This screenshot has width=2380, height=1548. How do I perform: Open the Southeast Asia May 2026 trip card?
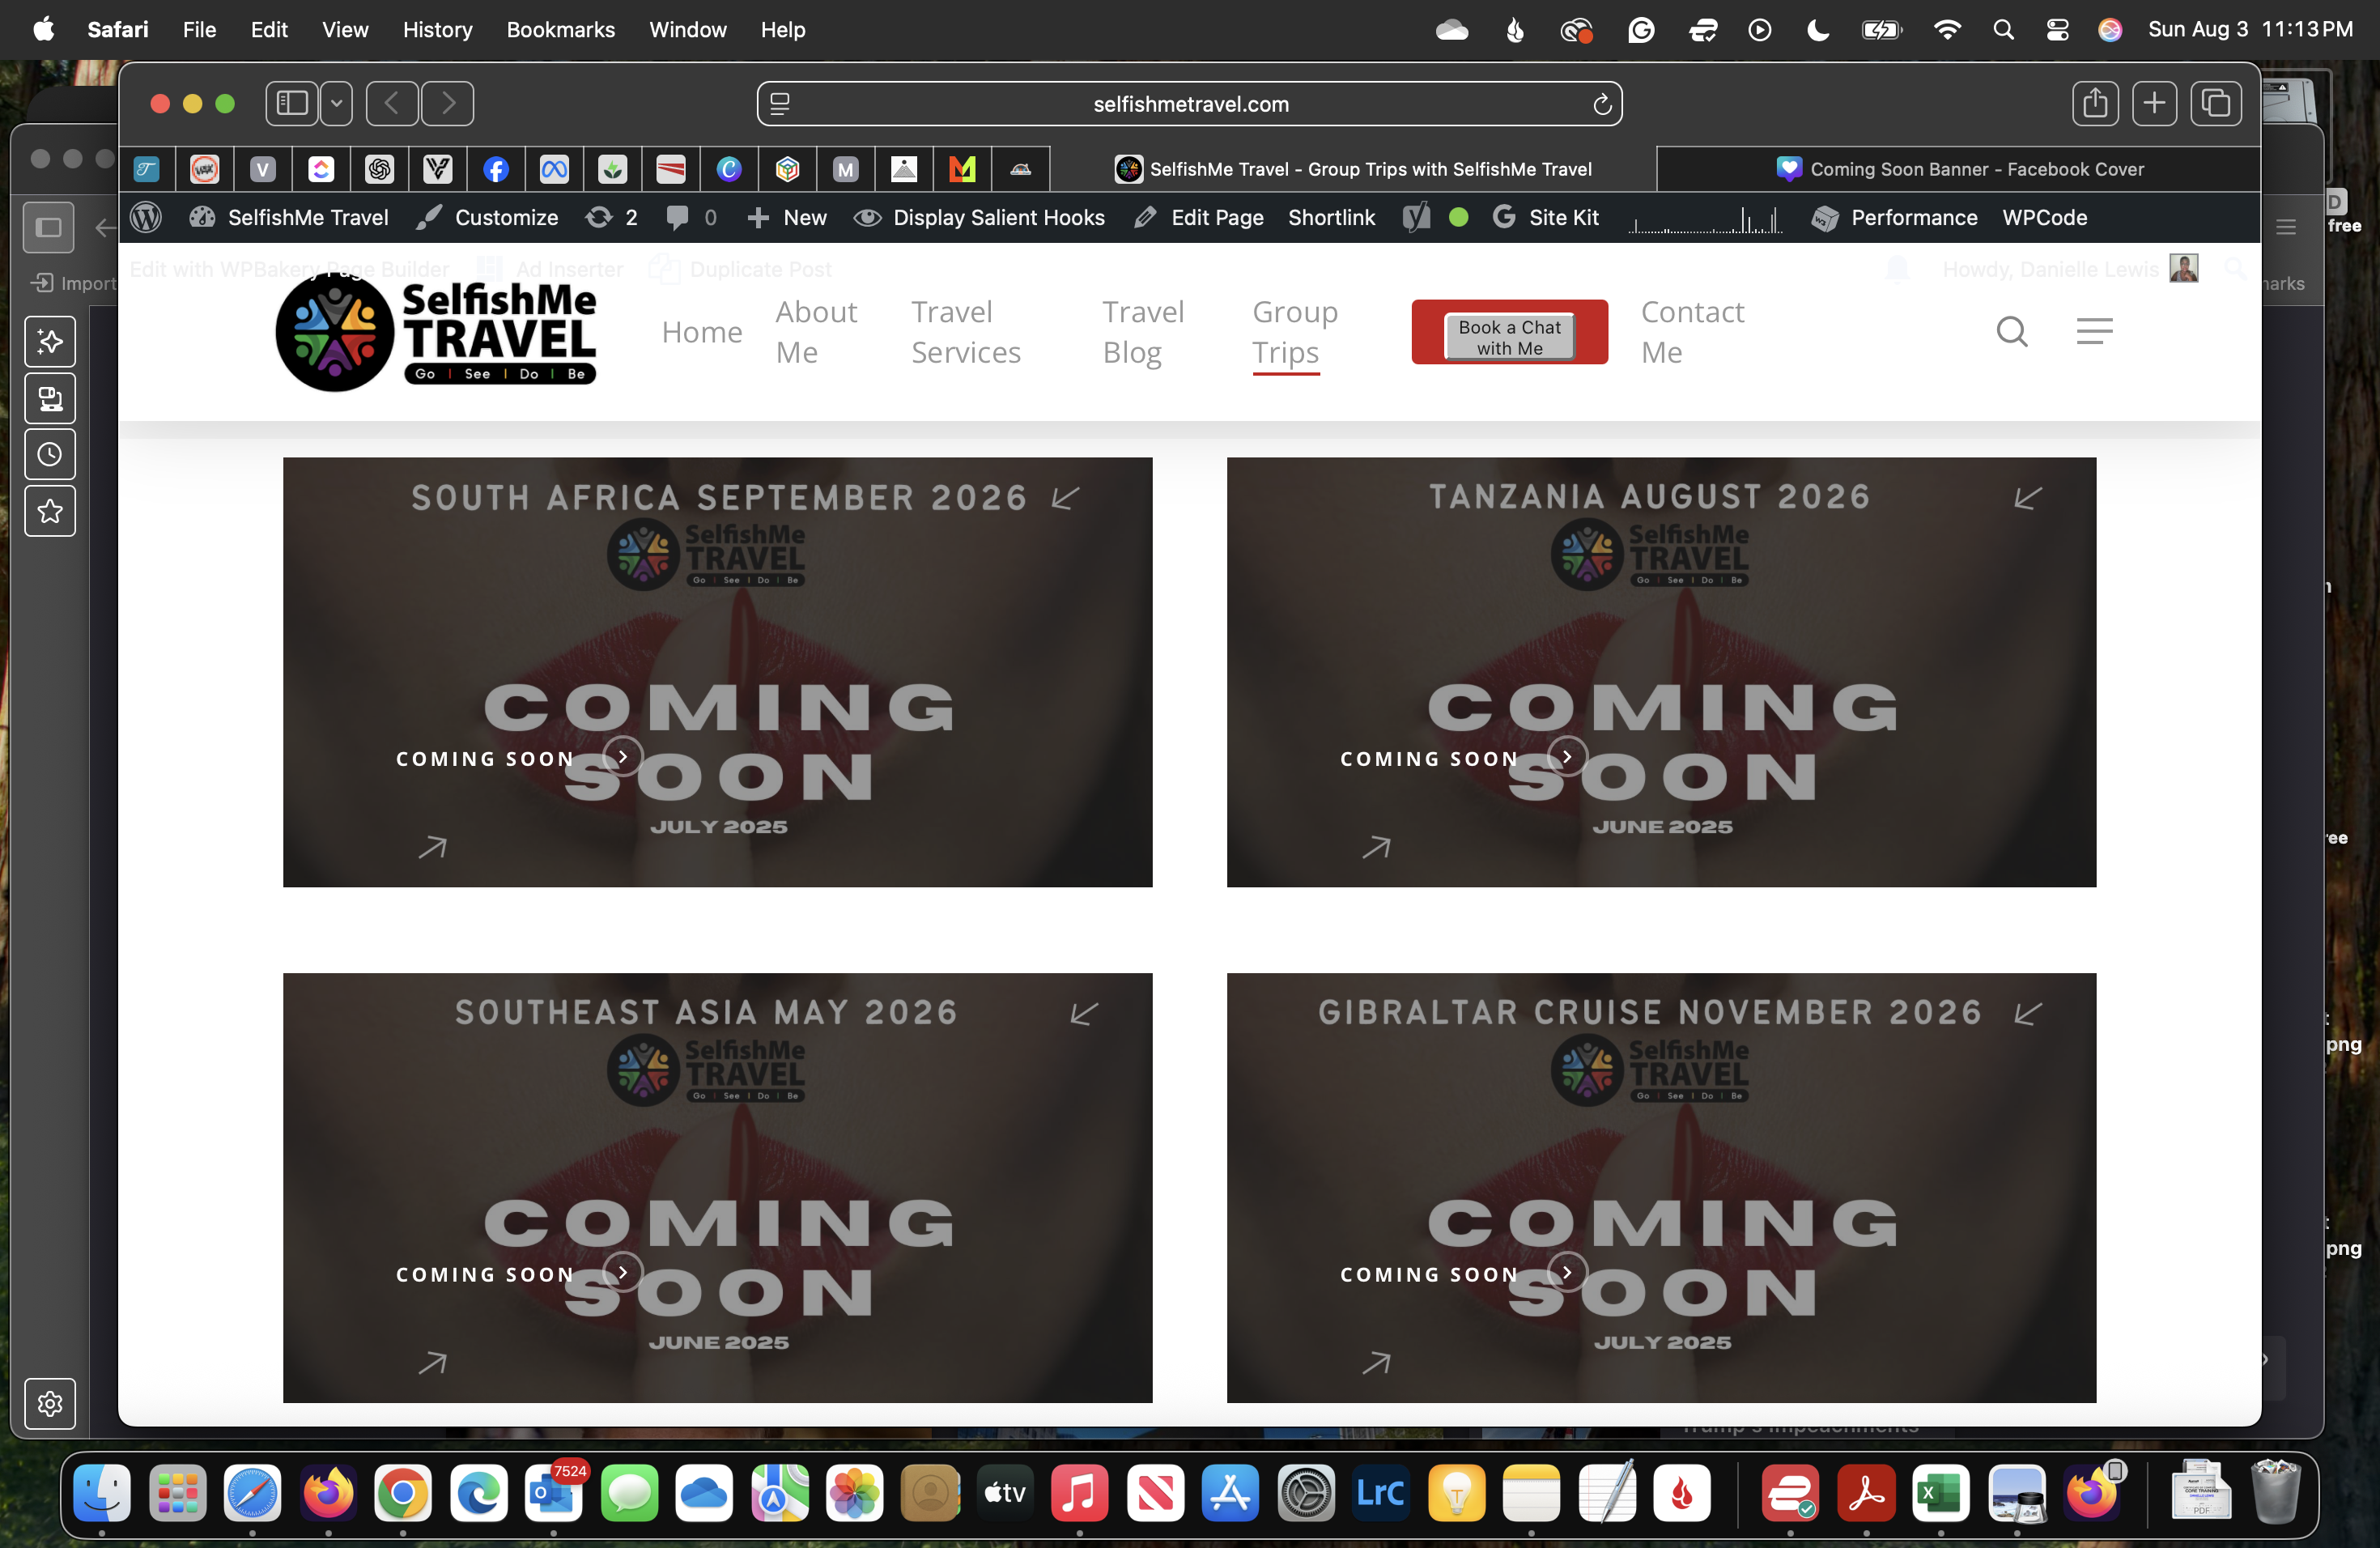coord(717,1187)
